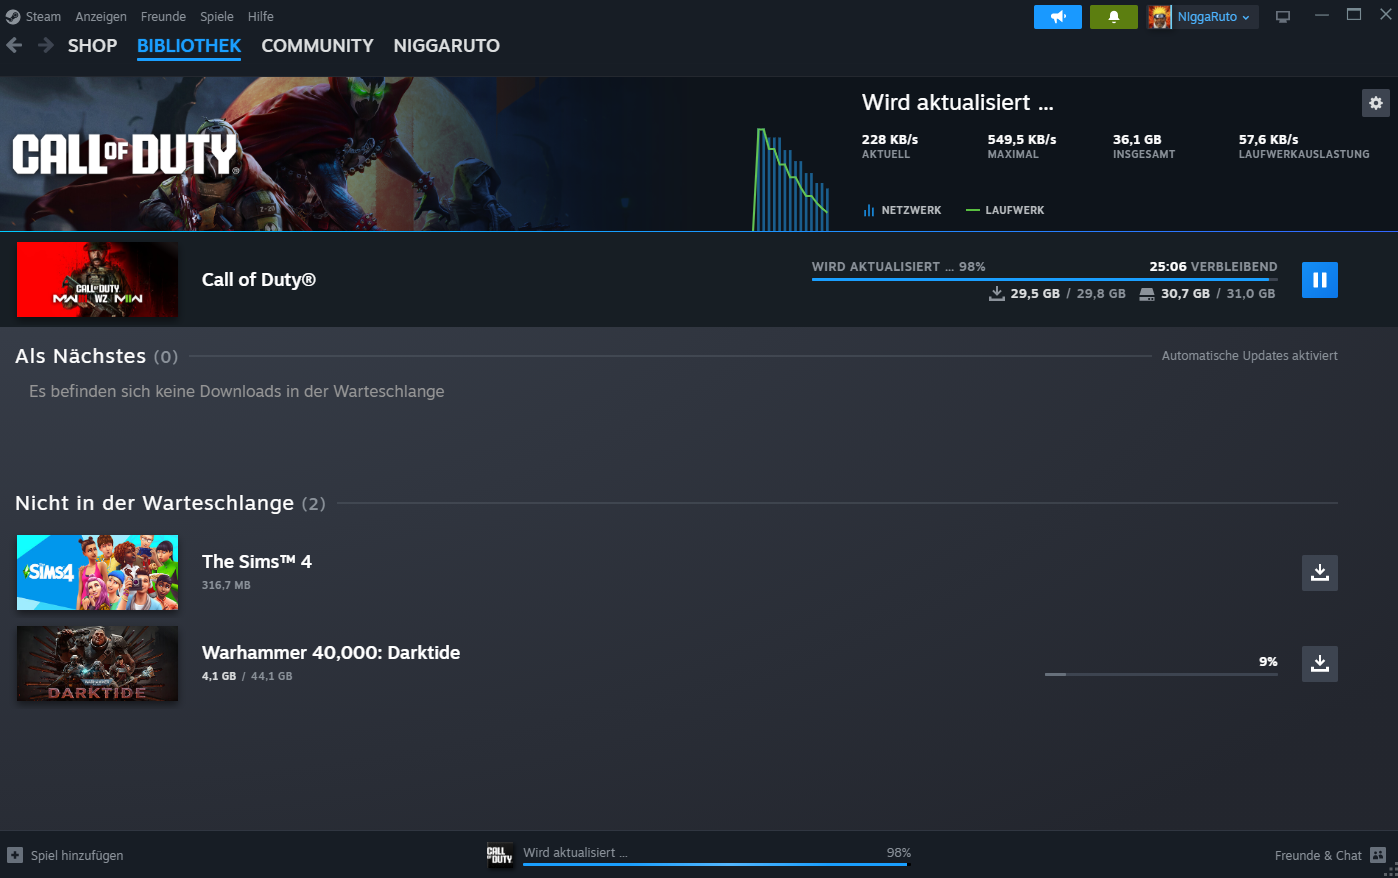Click Als Nächstes heading
The image size is (1398, 878).
point(80,356)
